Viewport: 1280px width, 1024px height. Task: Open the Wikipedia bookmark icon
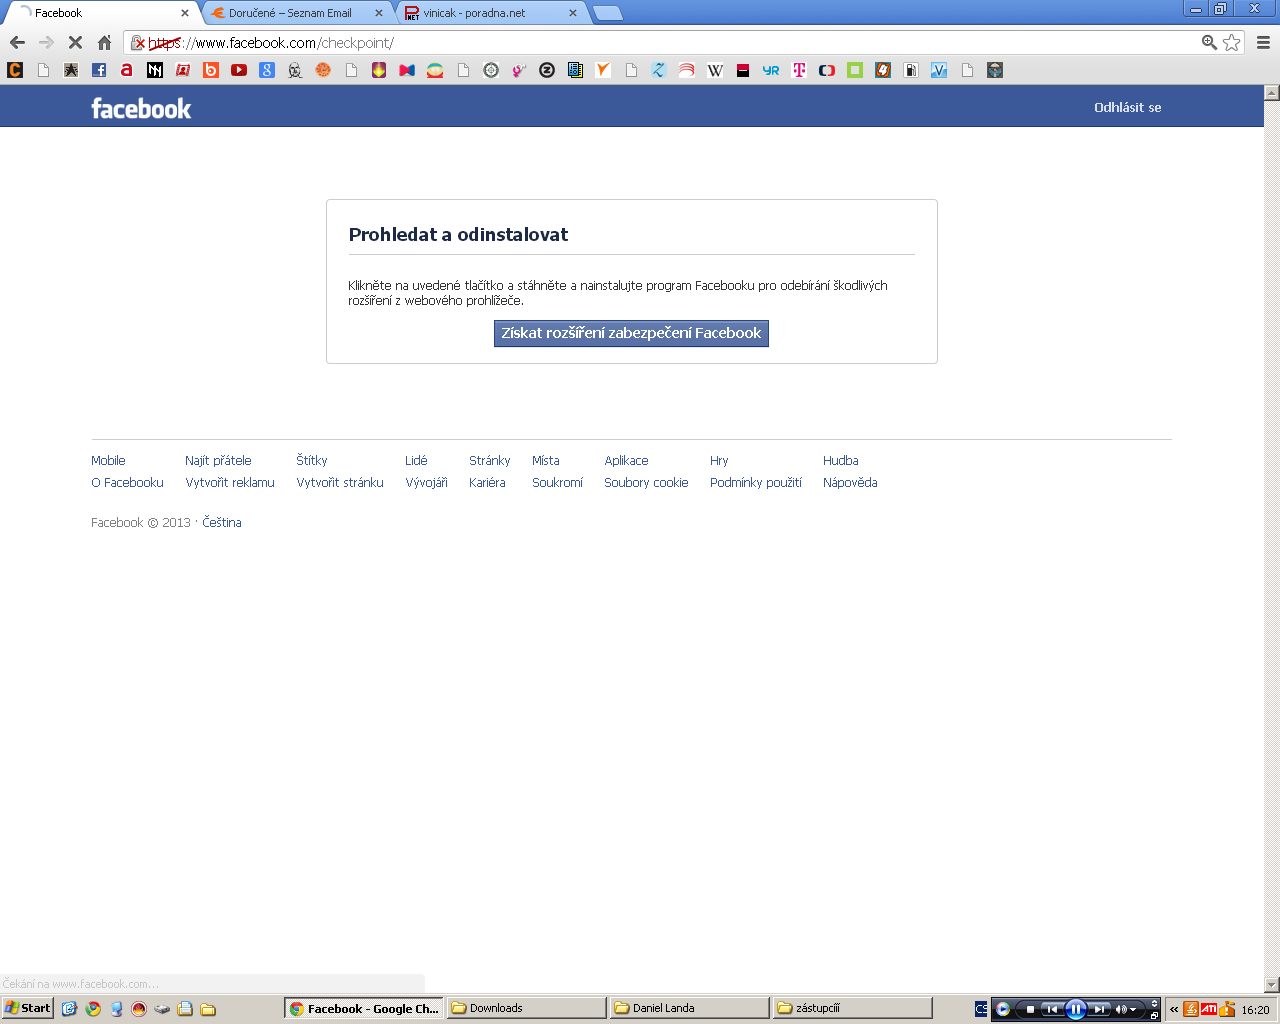715,70
